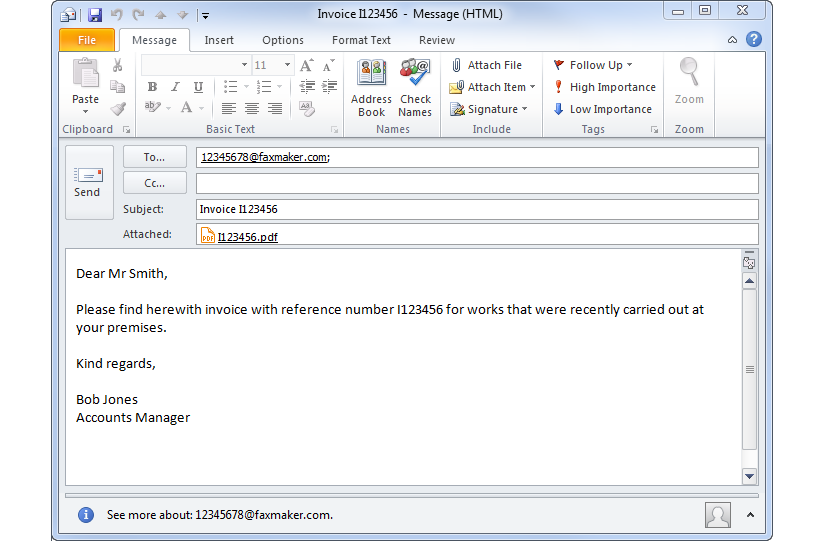Image resolution: width=825 pixels, height=541 pixels.
Task: Open the font name dropdown
Action: 244,65
